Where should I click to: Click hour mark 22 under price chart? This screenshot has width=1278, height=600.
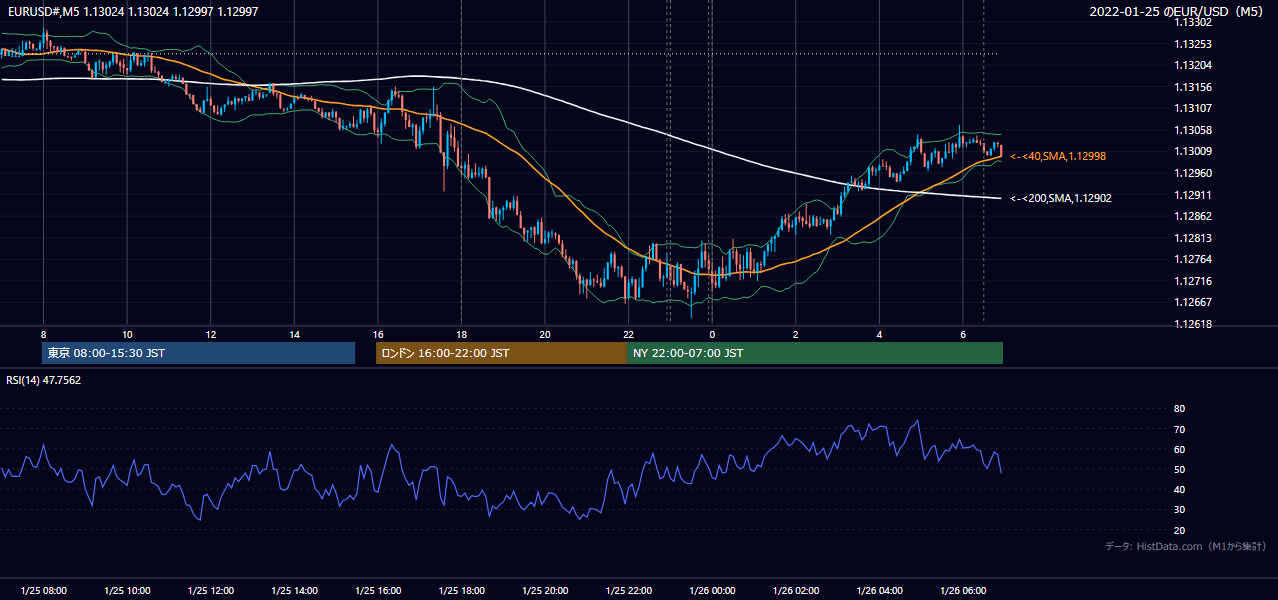[x=628, y=334]
